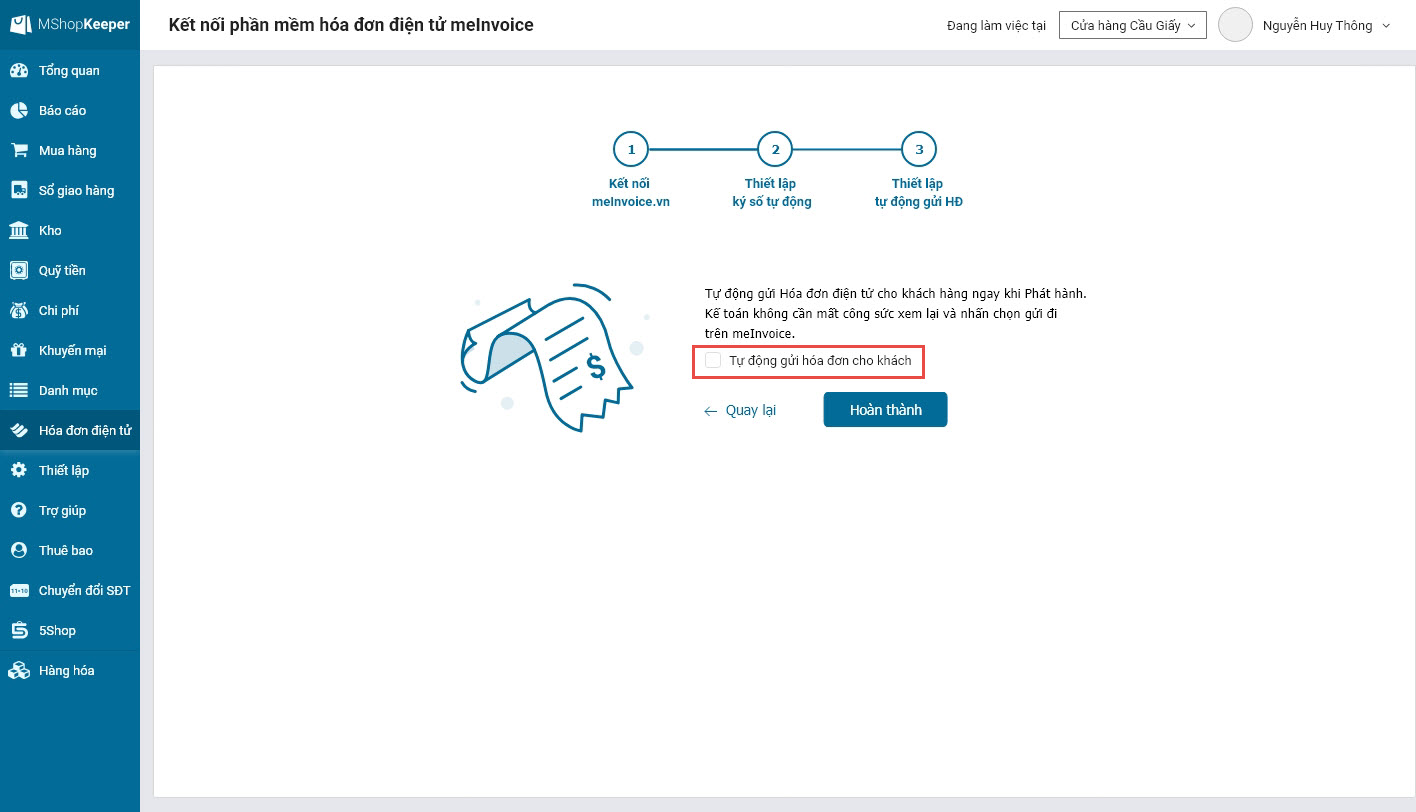Click the Mua hàng shopping cart icon
The image size is (1416, 812).
(19, 151)
